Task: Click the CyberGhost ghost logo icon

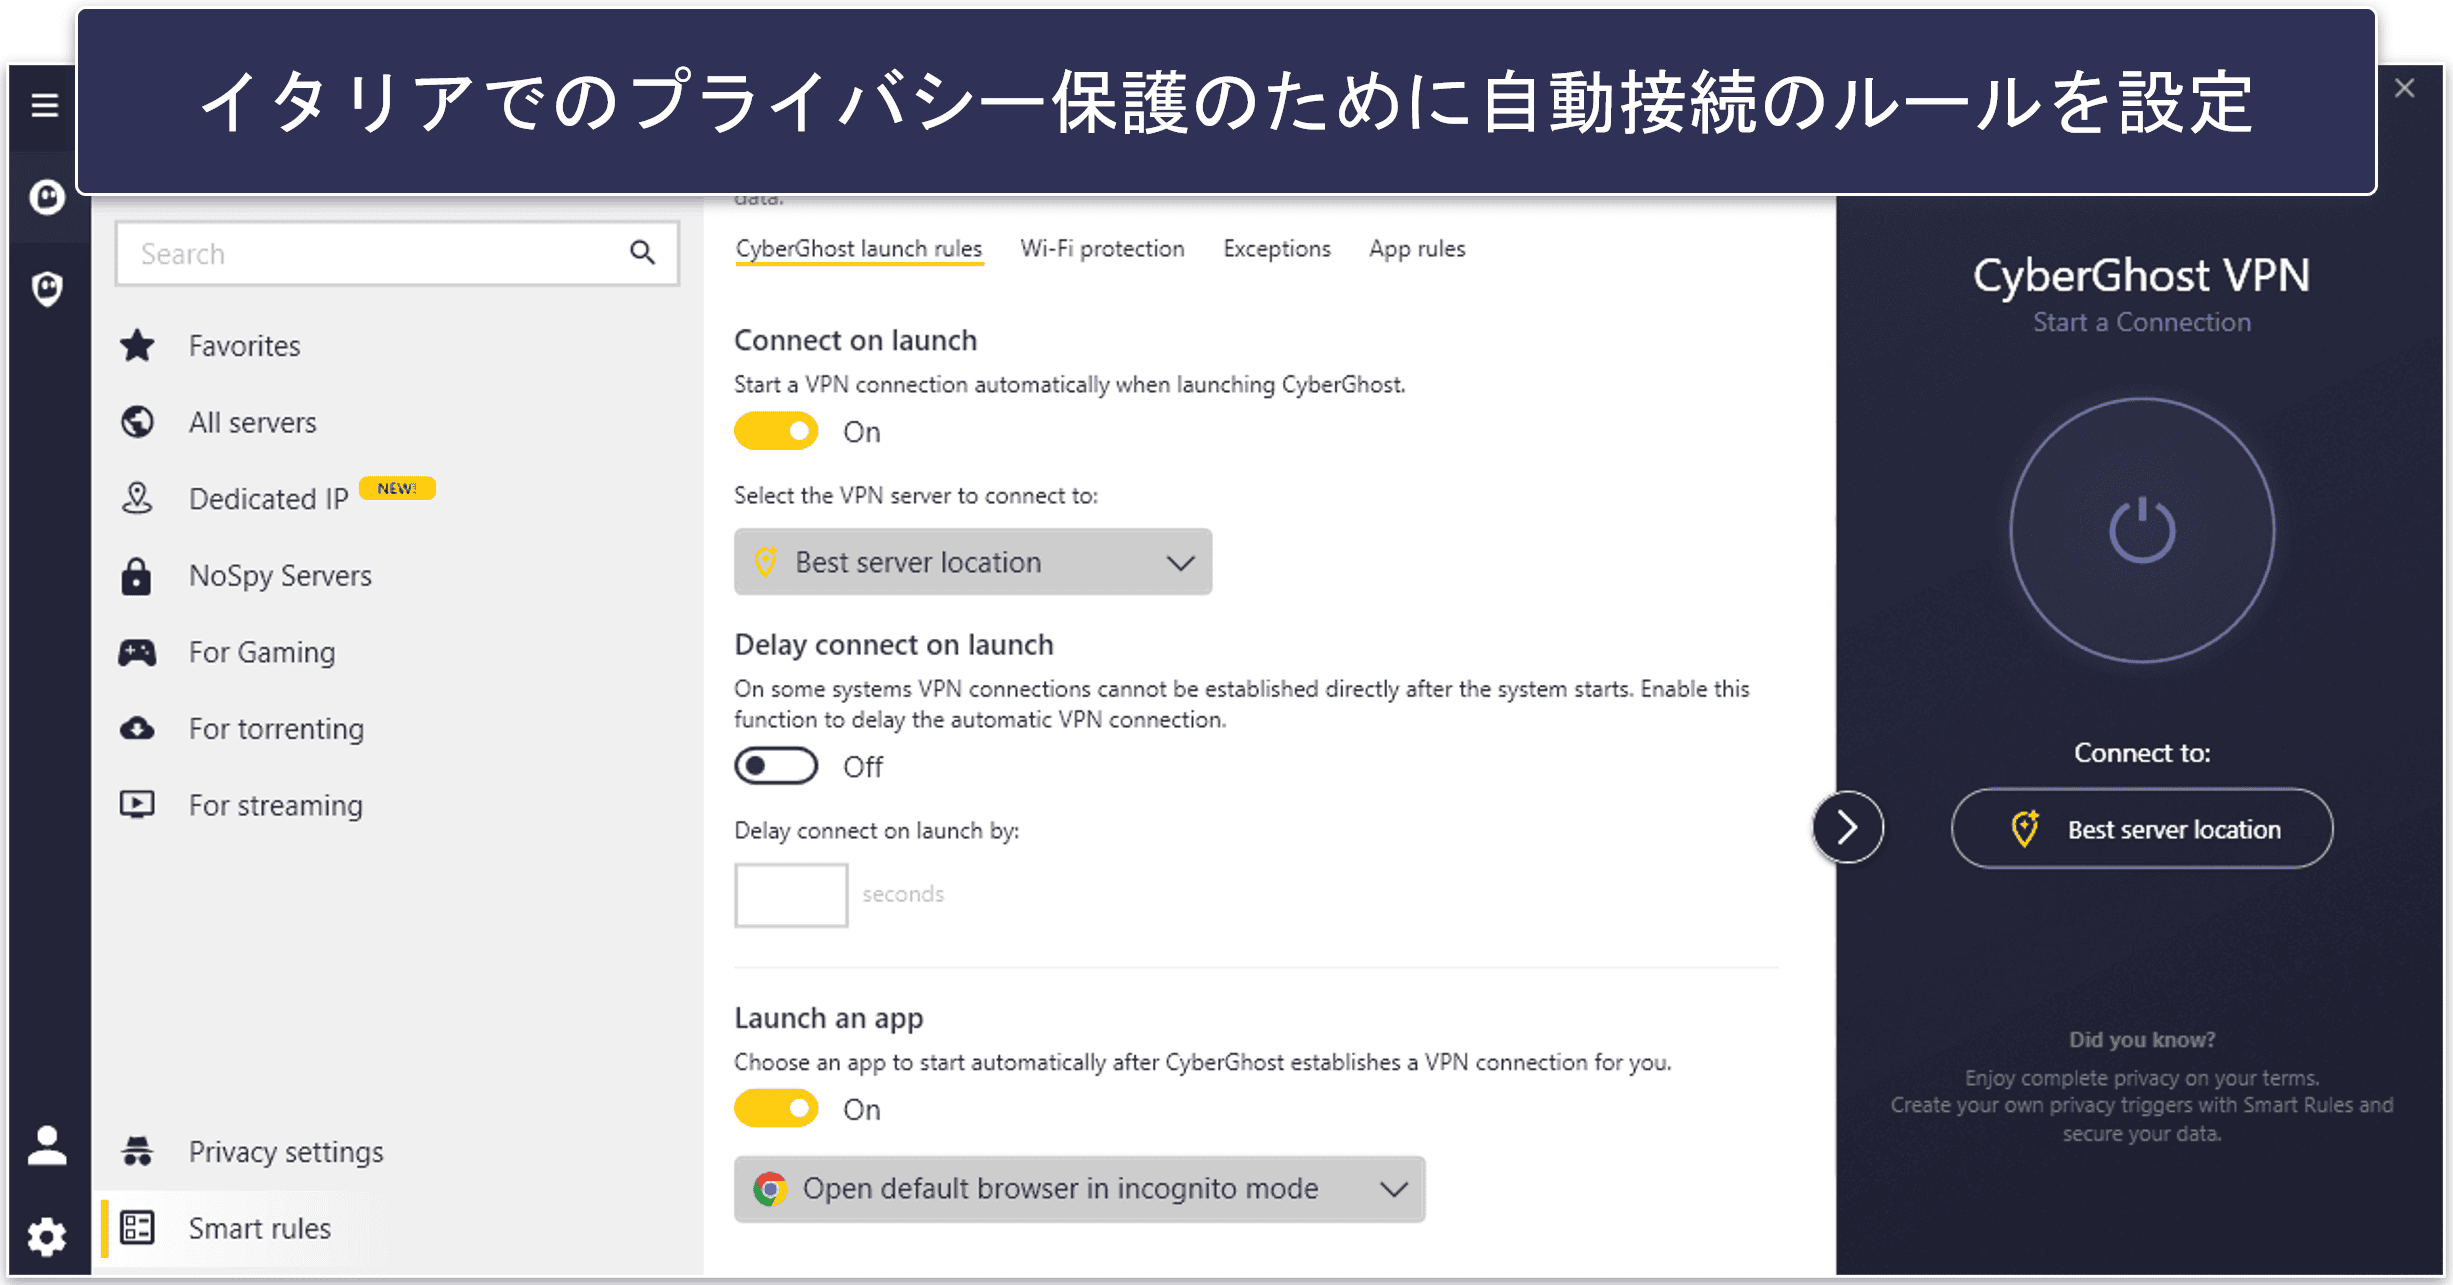Action: (47, 197)
